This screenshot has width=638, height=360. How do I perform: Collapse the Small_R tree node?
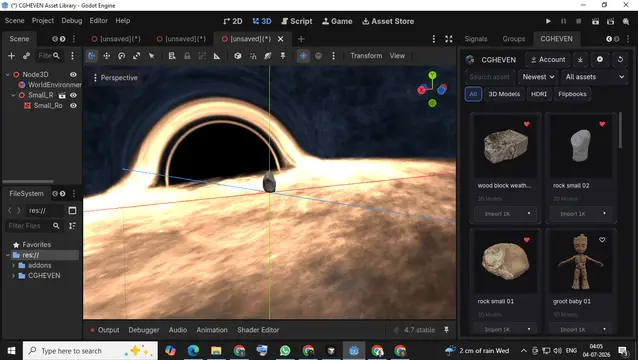[x=13, y=95]
